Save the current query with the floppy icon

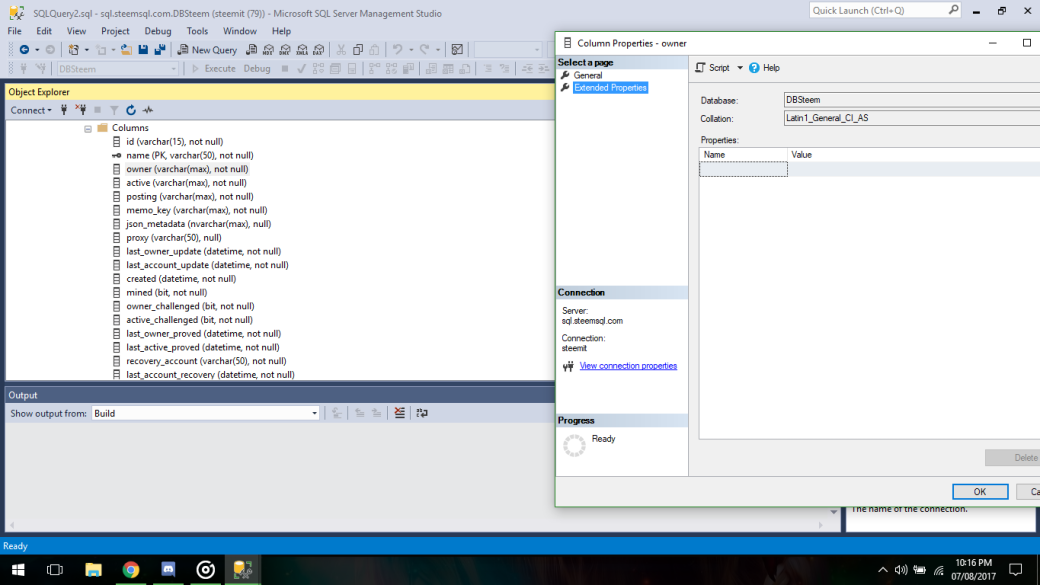[143, 50]
